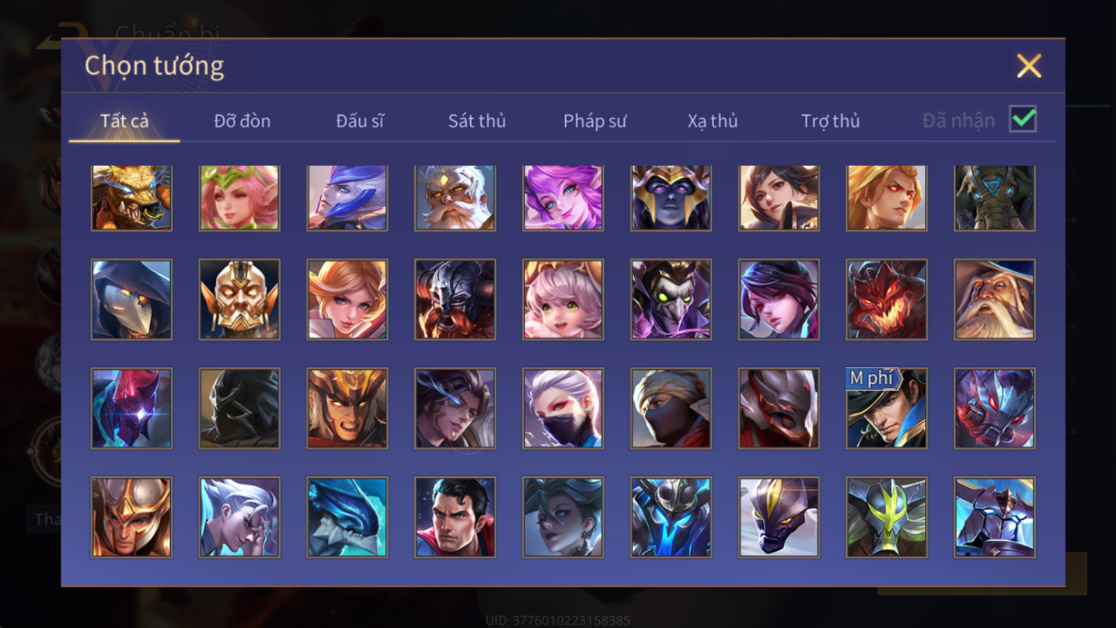Screen dimensions: 1116x628
Task: Filter heroes by "Xạ thủ"
Action: (712, 121)
